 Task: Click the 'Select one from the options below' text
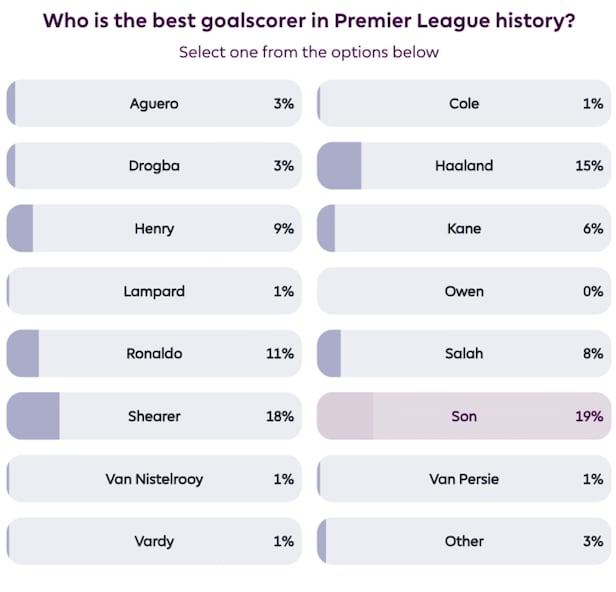point(308,52)
